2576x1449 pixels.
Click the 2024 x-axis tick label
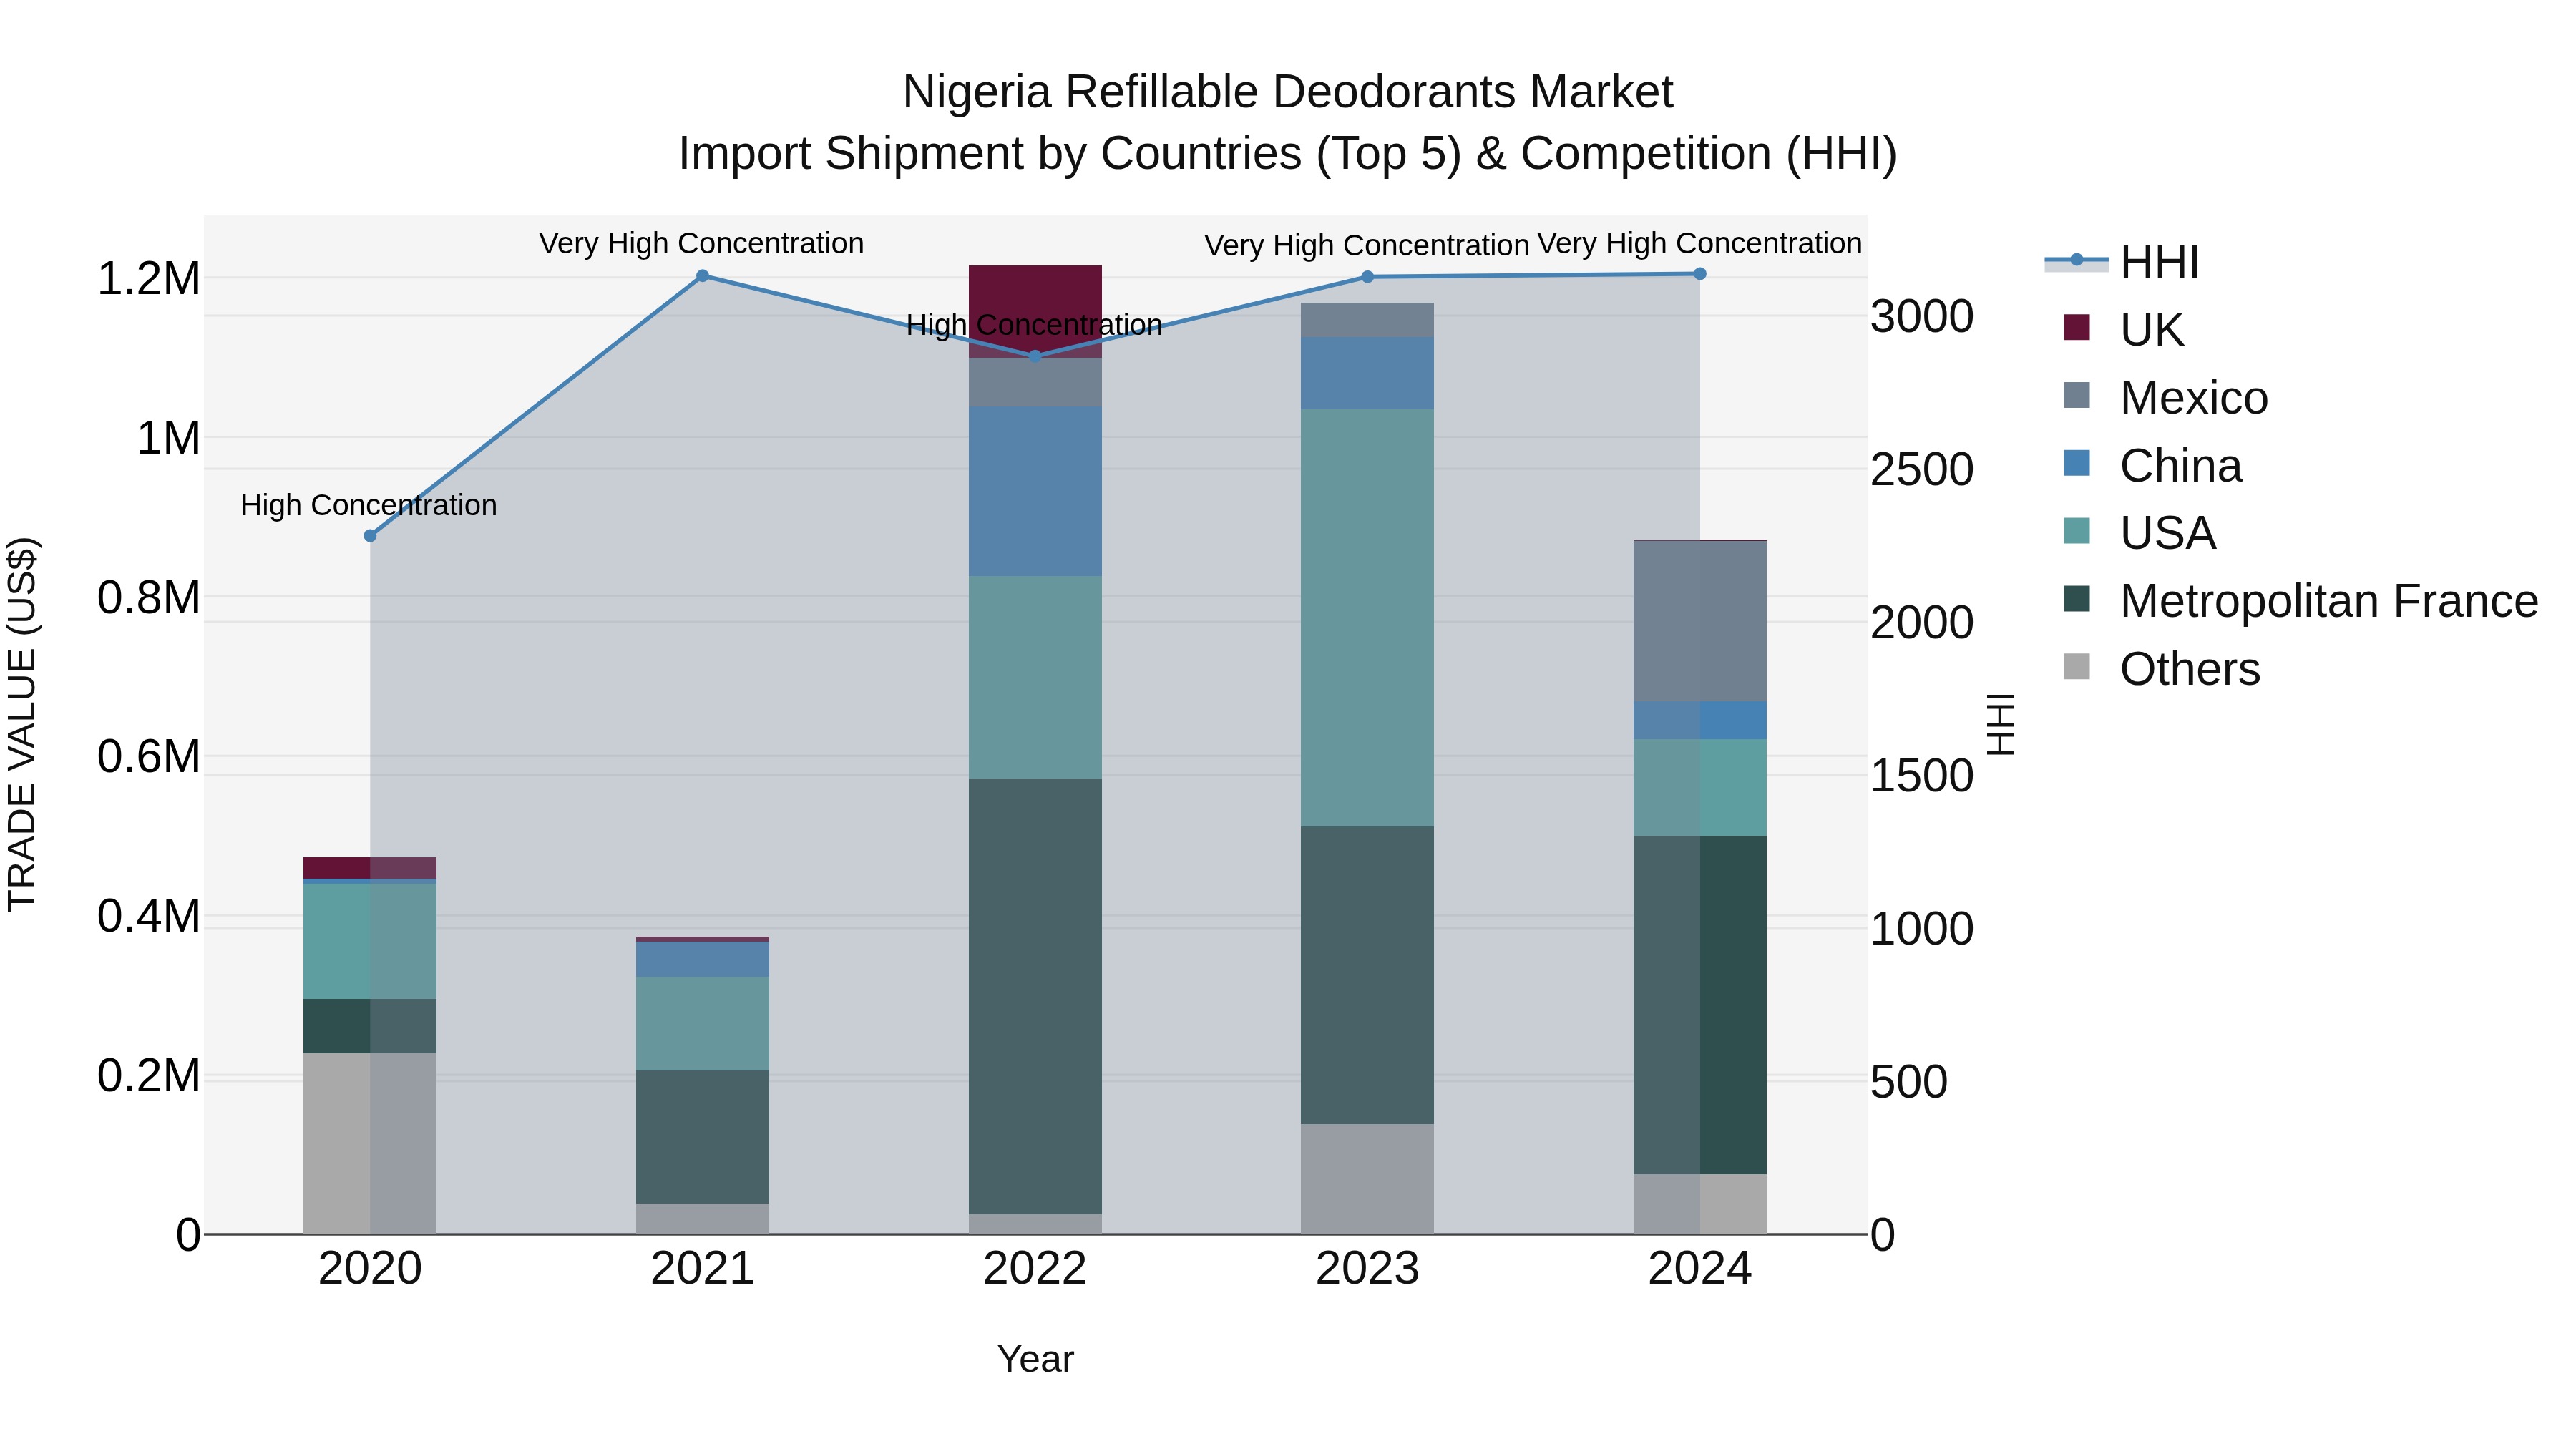[x=1700, y=1269]
